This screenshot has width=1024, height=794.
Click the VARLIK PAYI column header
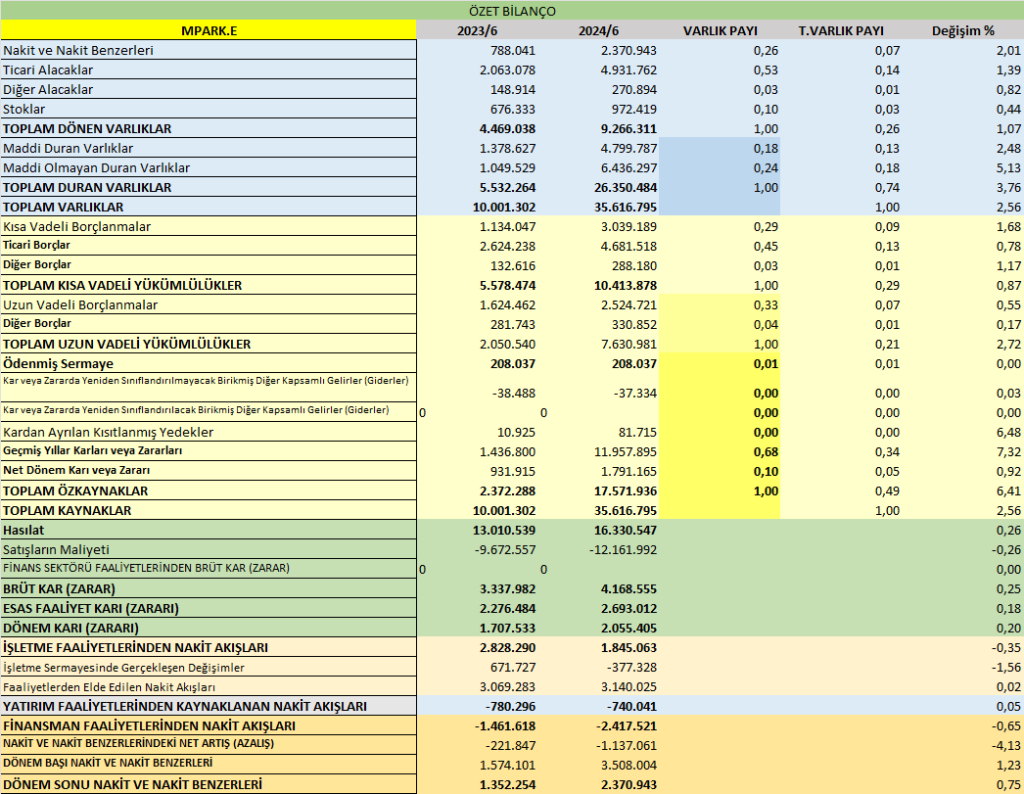pyautogui.click(x=720, y=31)
